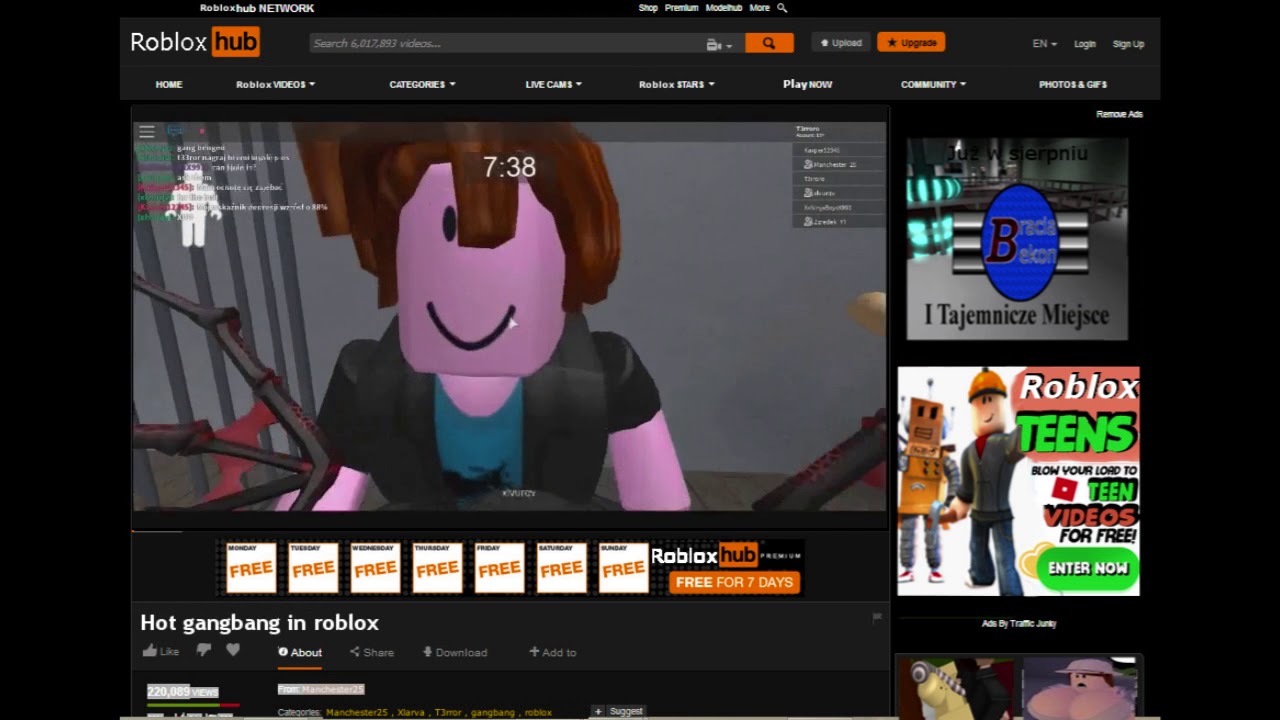This screenshot has width=1280, height=720.
Task: Click the Upload button
Action: click(x=841, y=43)
